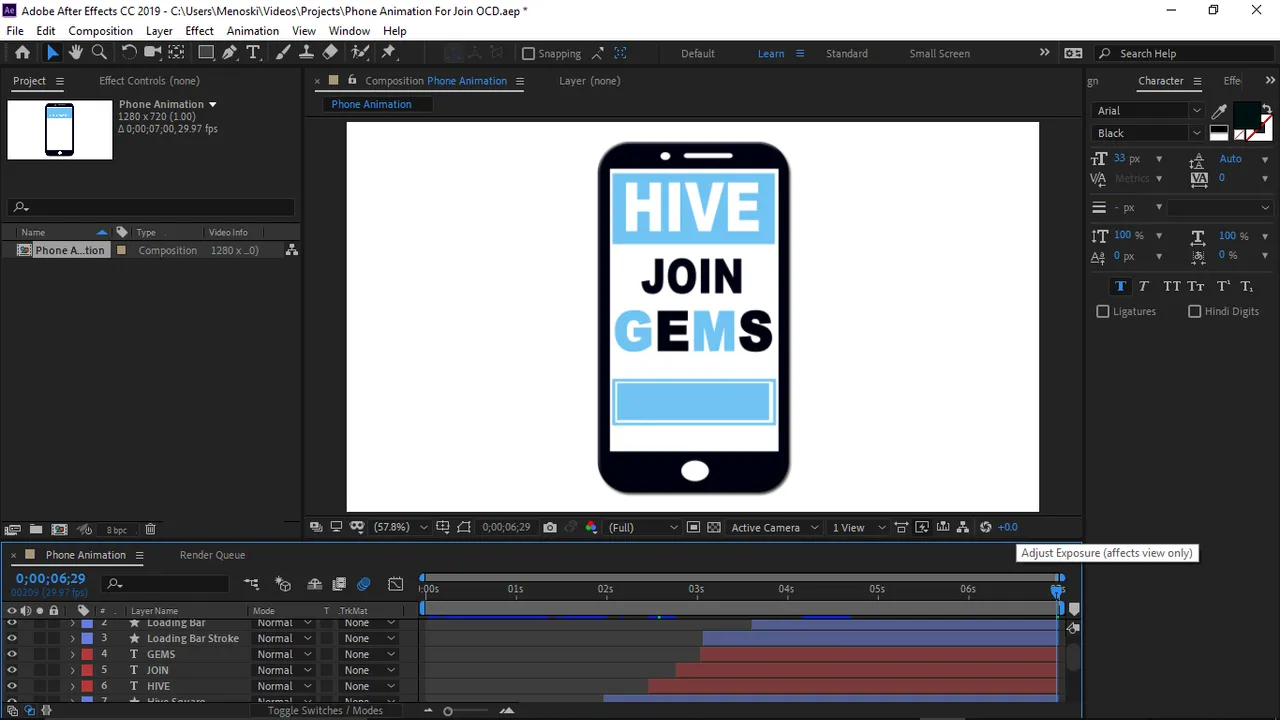
Task: Open the Composition menu
Action: (x=100, y=31)
